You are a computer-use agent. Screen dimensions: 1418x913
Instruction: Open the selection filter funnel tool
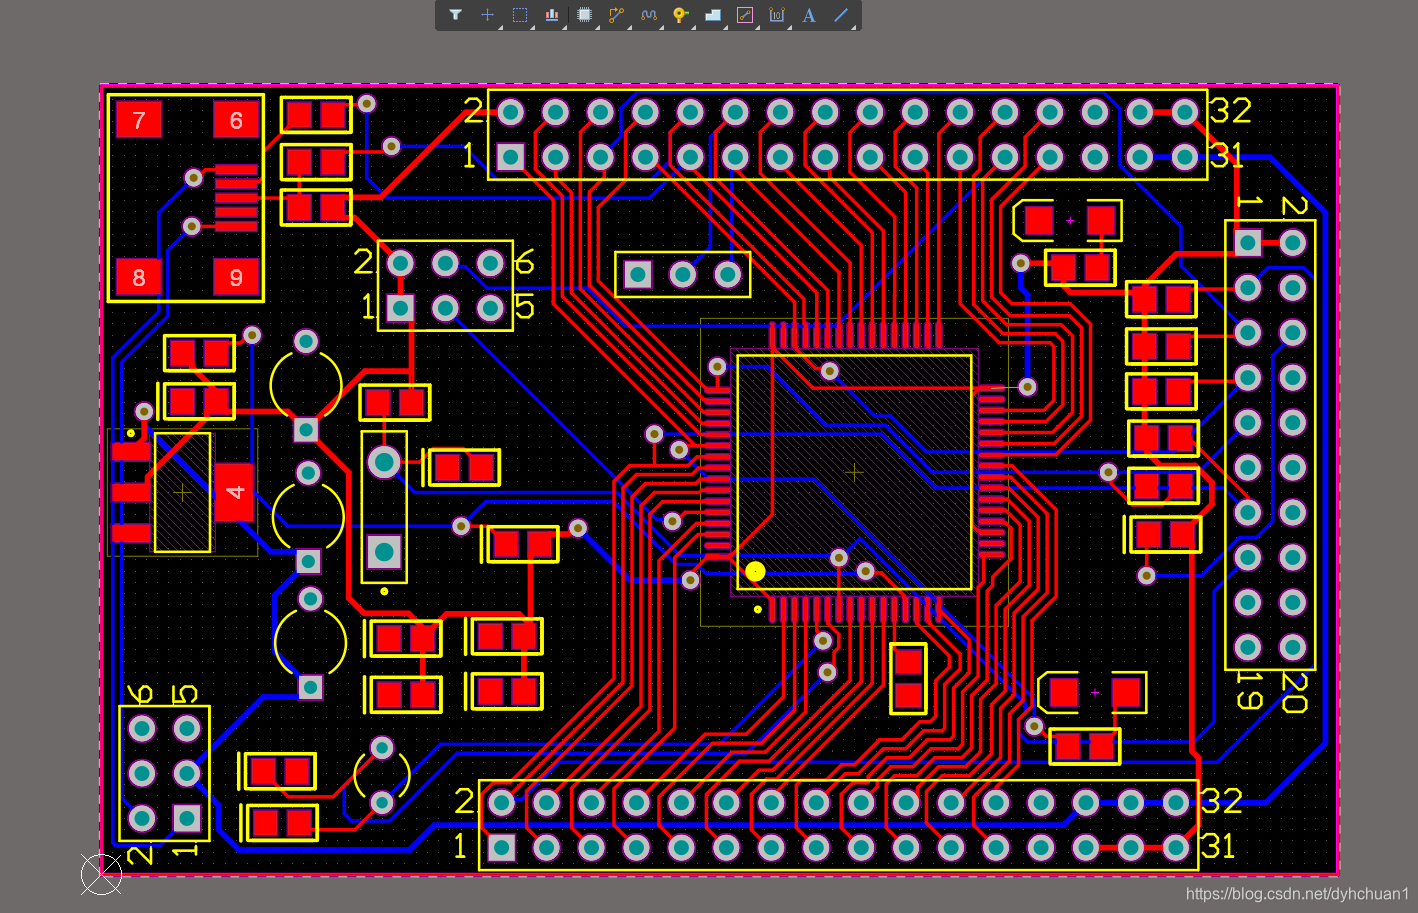(x=455, y=15)
